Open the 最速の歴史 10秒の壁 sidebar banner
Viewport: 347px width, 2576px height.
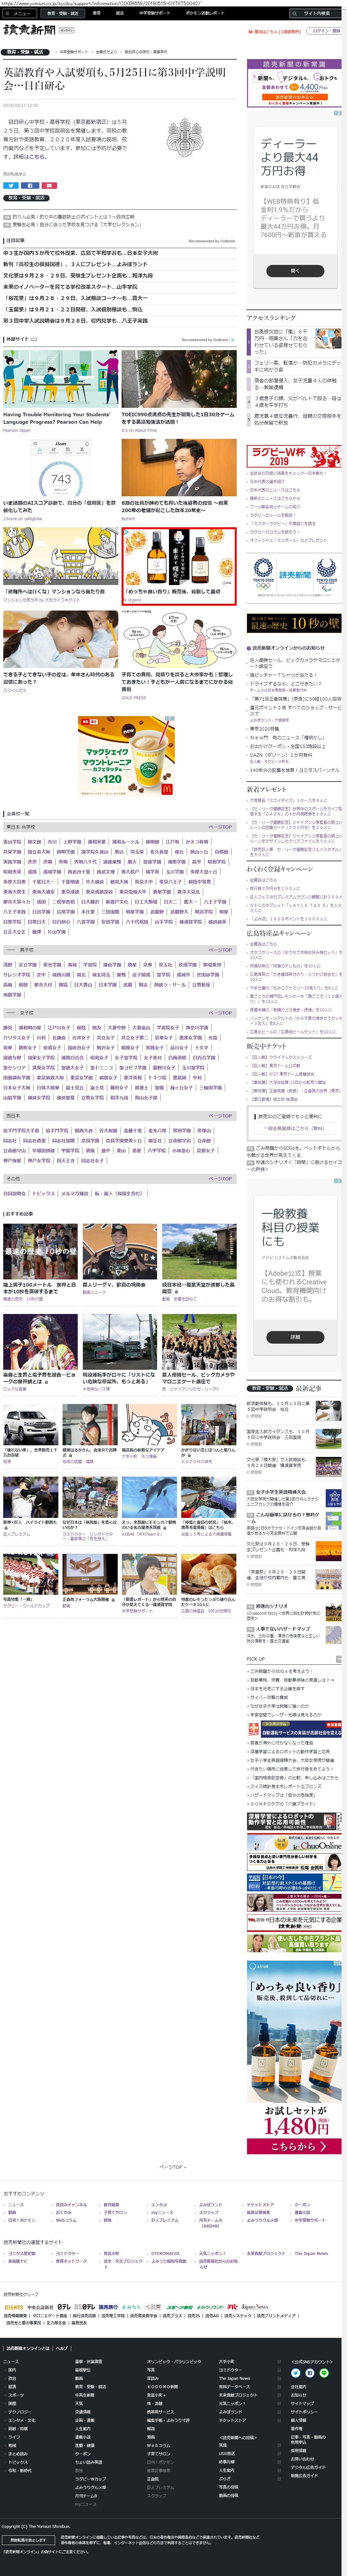tap(294, 623)
